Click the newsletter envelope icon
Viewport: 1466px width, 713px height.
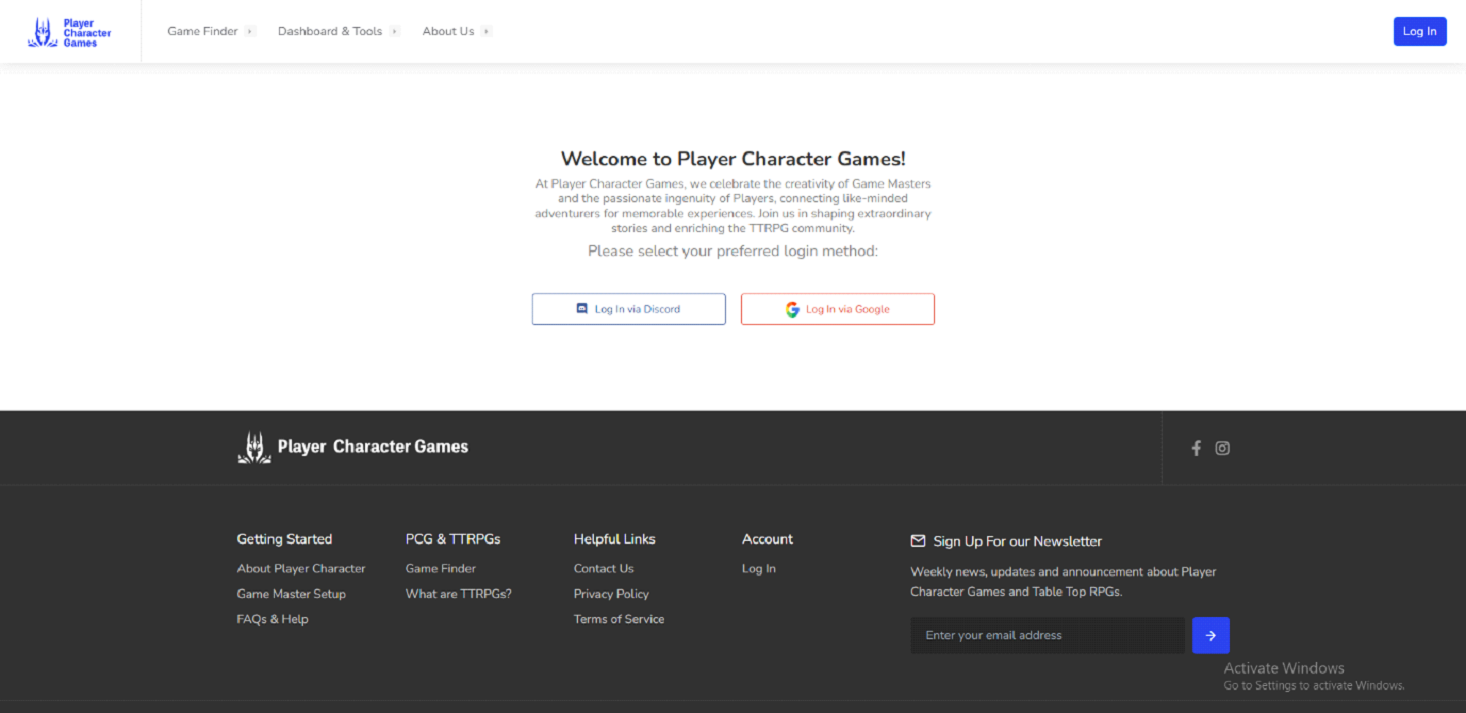[917, 540]
